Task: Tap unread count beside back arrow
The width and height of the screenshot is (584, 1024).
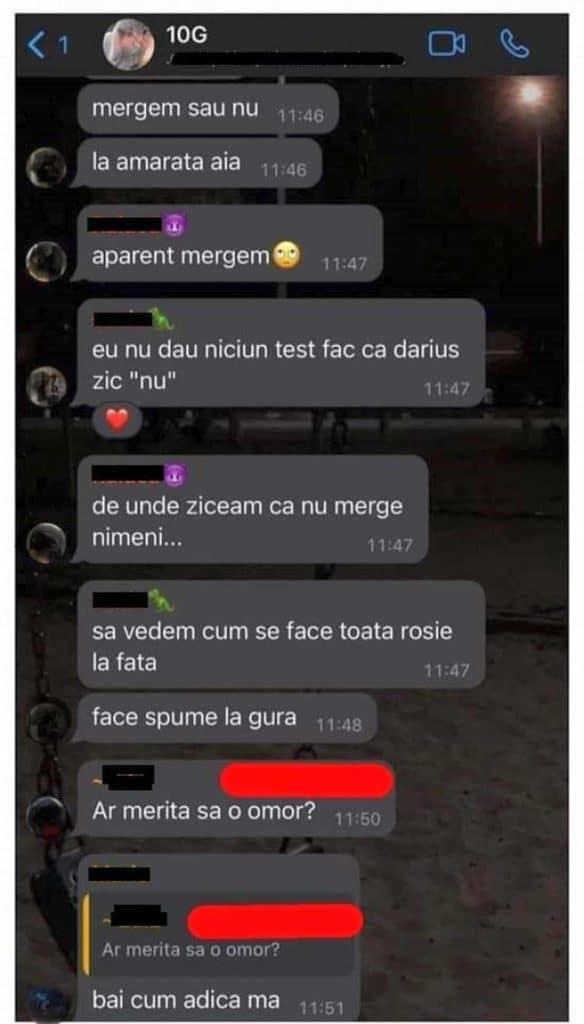Action: point(63,45)
